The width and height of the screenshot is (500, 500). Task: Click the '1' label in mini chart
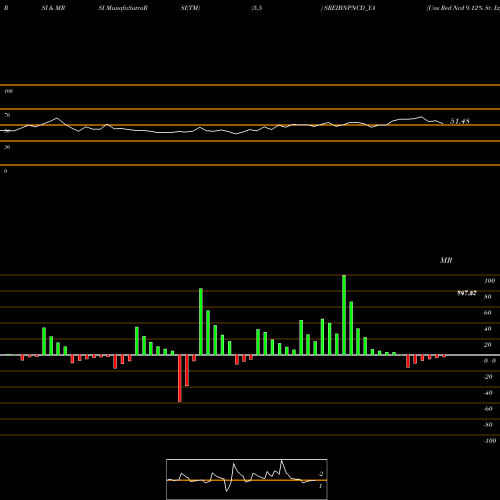point(320,486)
